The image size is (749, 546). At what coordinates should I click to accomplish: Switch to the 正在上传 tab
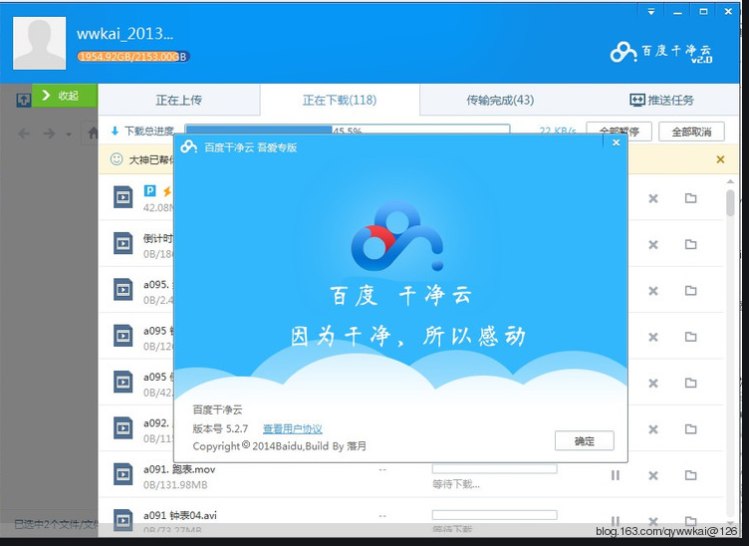[x=179, y=100]
